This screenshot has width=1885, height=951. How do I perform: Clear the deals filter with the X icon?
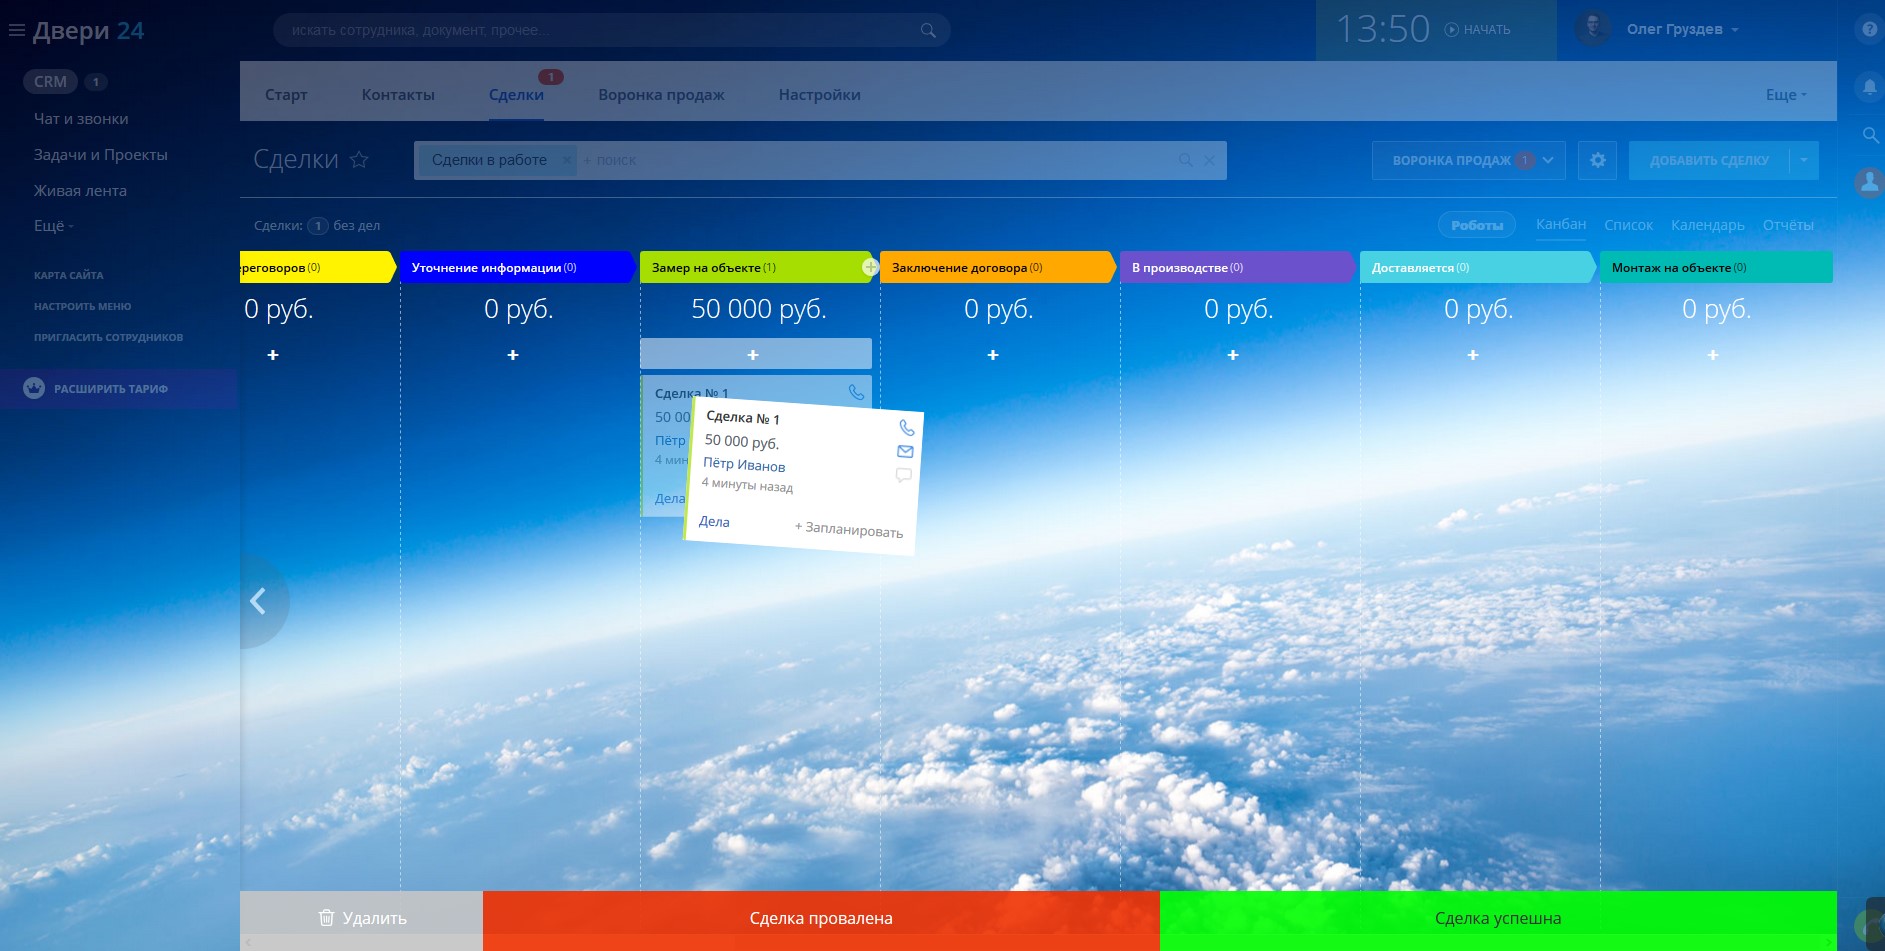pyautogui.click(x=1209, y=160)
